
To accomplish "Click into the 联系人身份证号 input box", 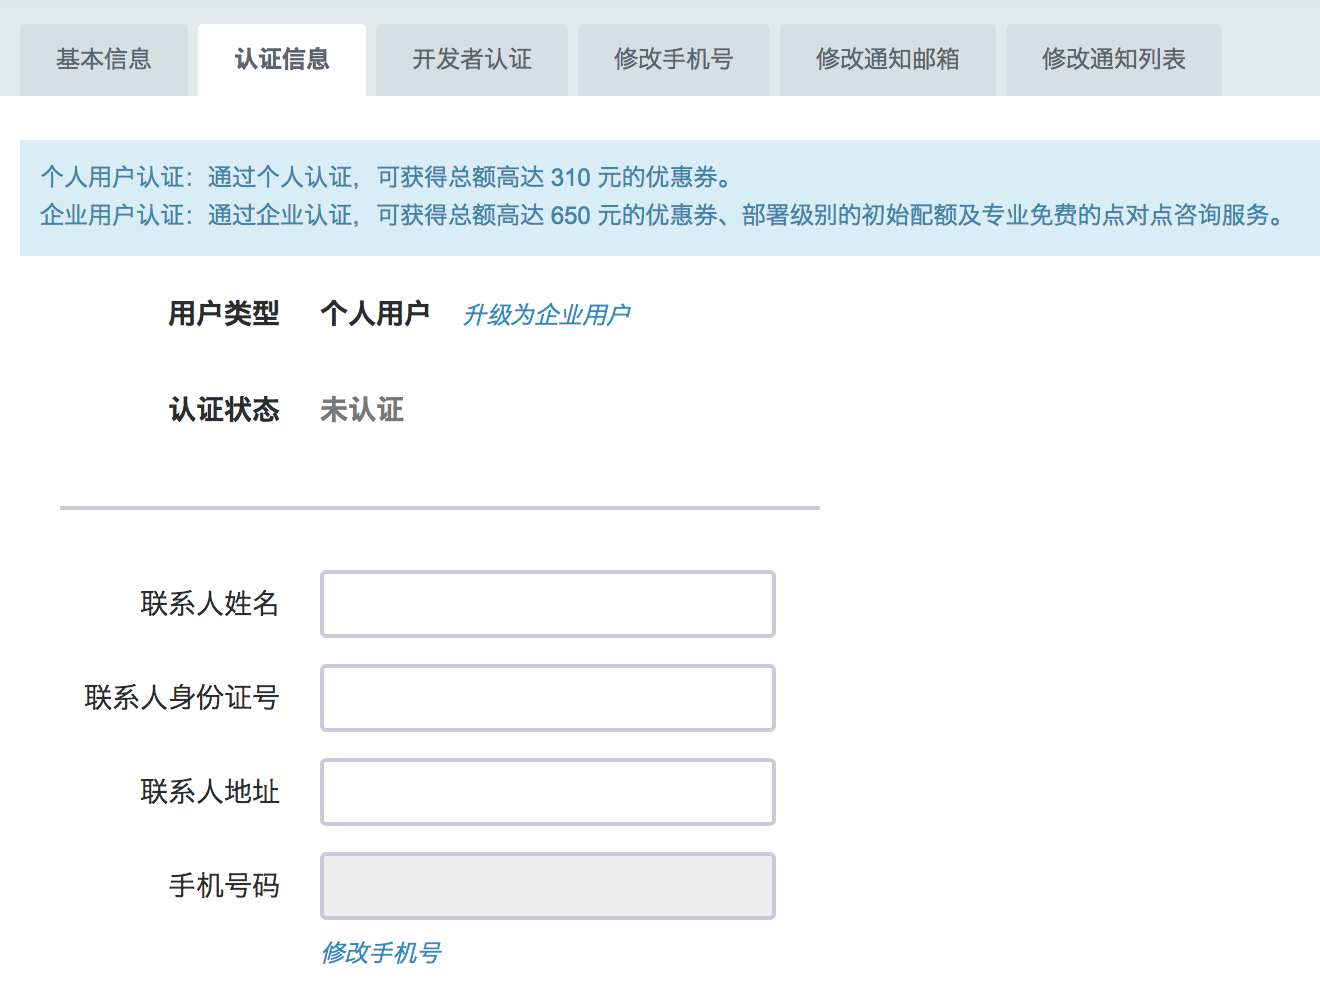I will 547,698.
